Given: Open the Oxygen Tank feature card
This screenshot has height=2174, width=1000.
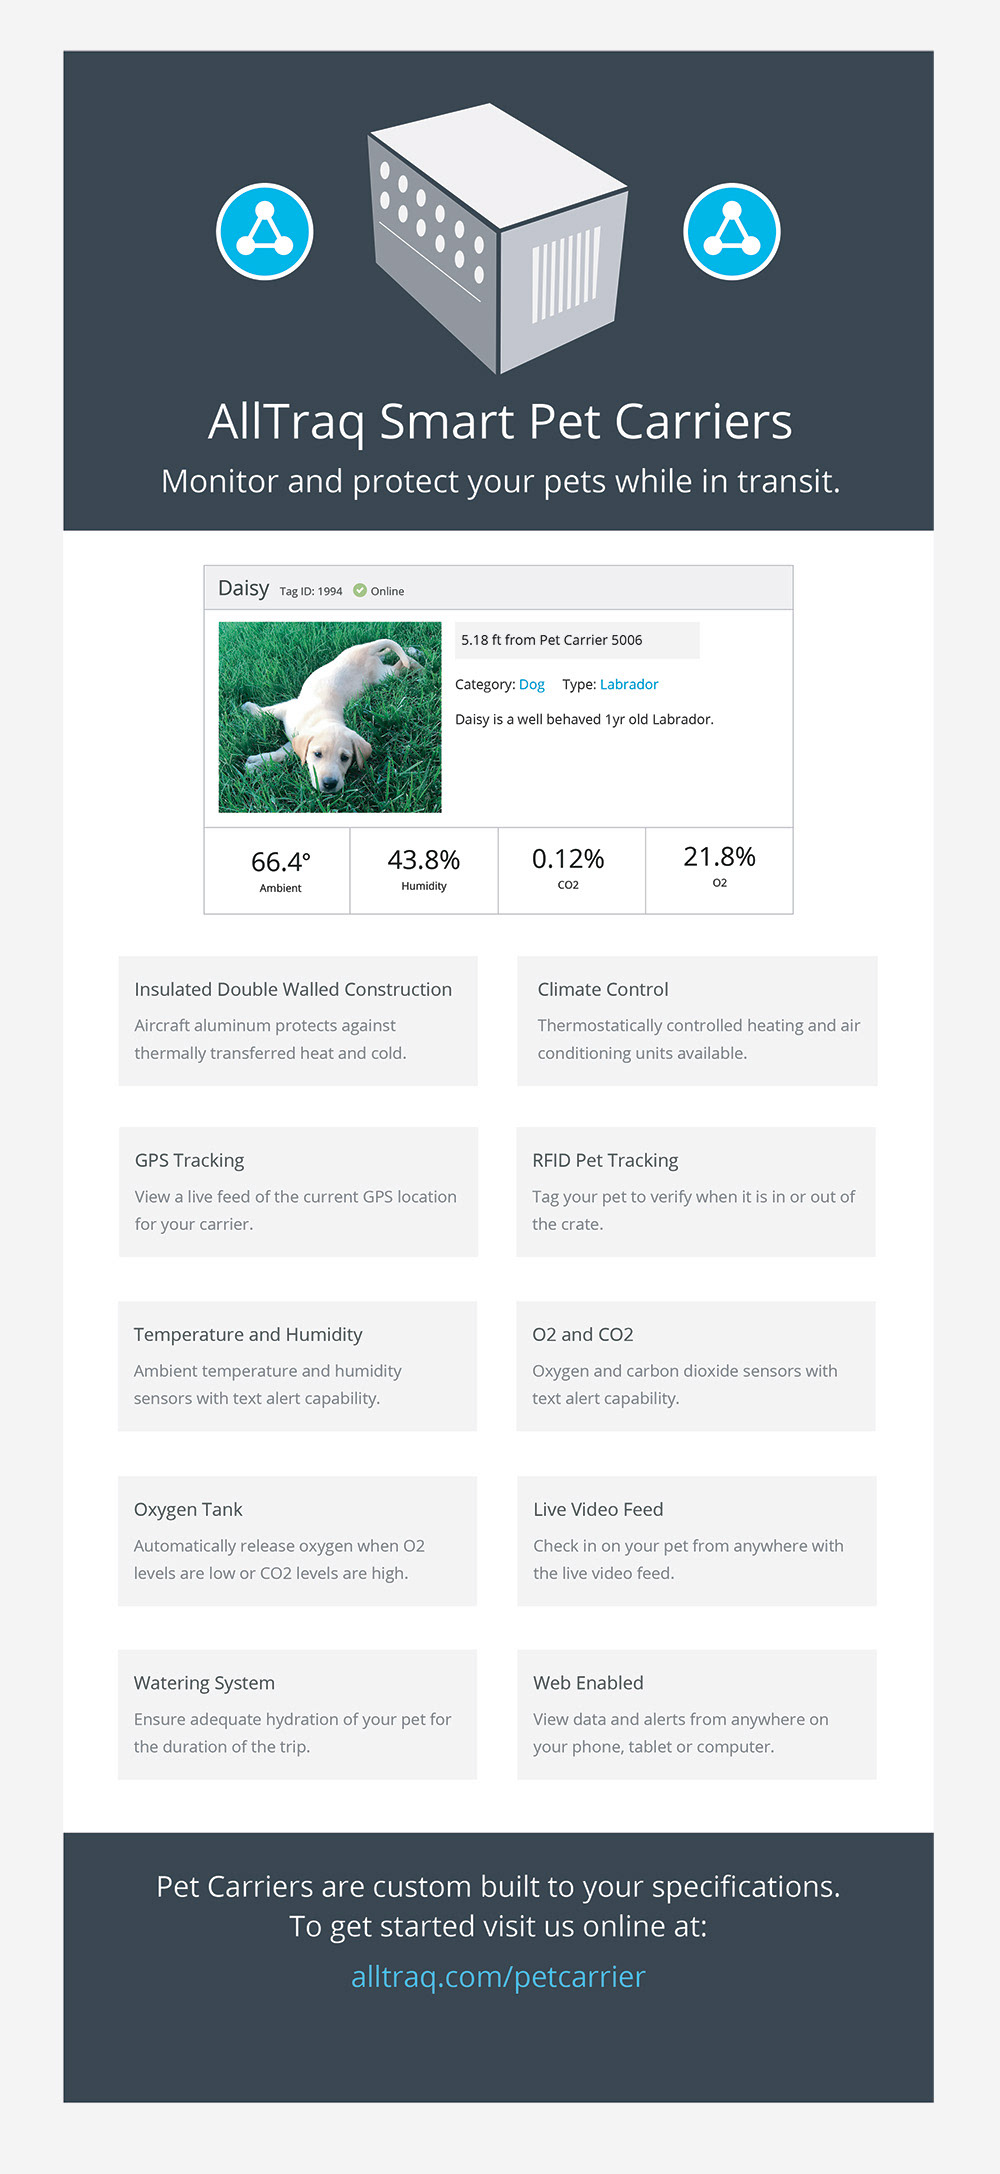Looking at the screenshot, I should (x=297, y=1541).
